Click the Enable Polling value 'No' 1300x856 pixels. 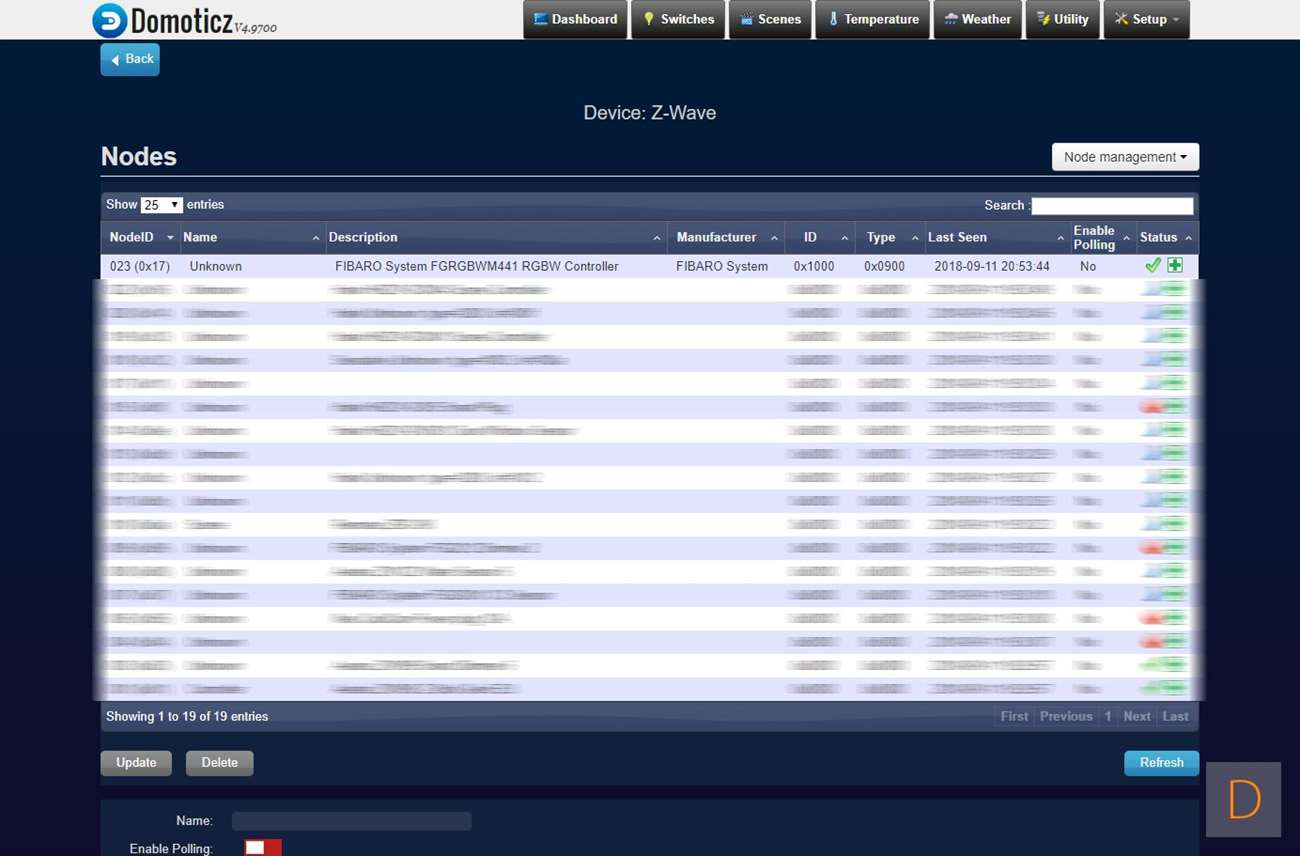(x=1088, y=267)
